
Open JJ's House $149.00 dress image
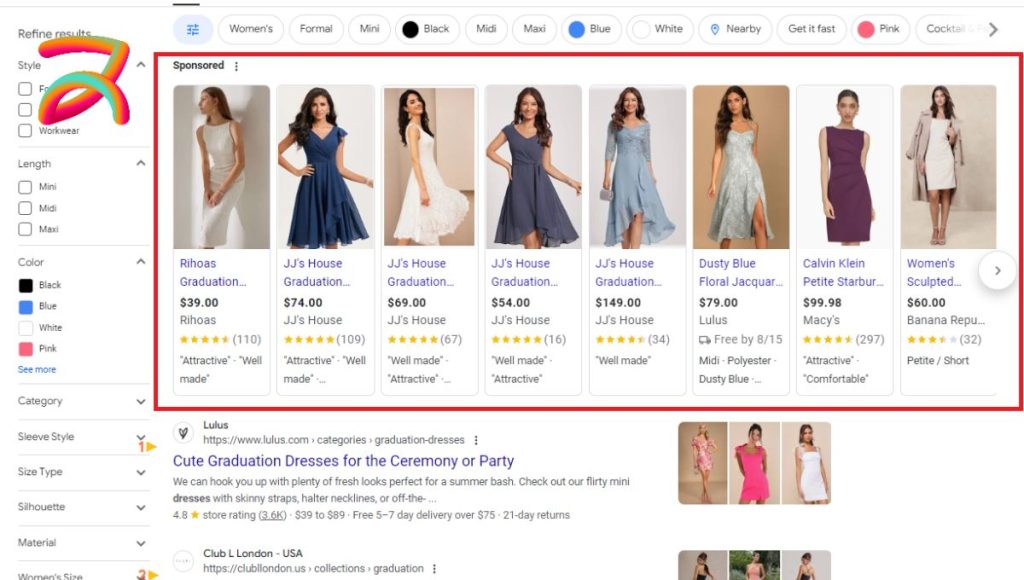click(x=637, y=167)
